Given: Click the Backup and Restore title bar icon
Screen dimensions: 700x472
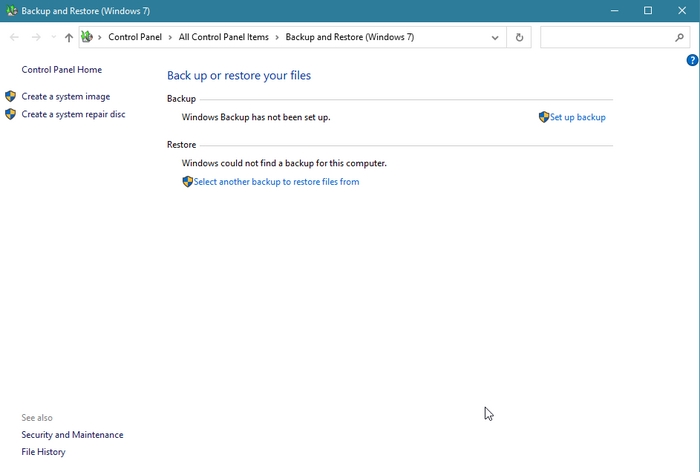Looking at the screenshot, I should pos(11,10).
